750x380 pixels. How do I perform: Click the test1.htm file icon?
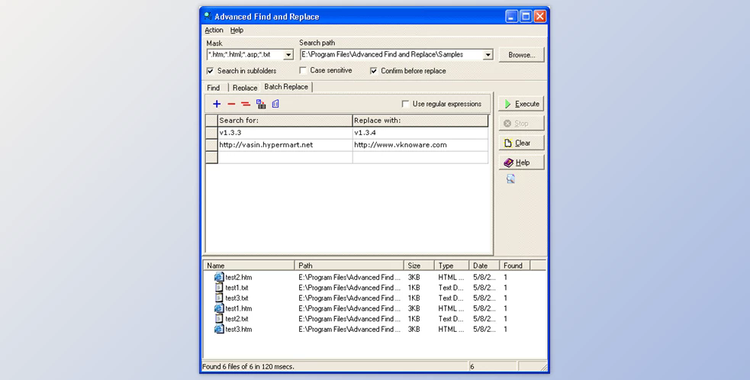point(219,308)
